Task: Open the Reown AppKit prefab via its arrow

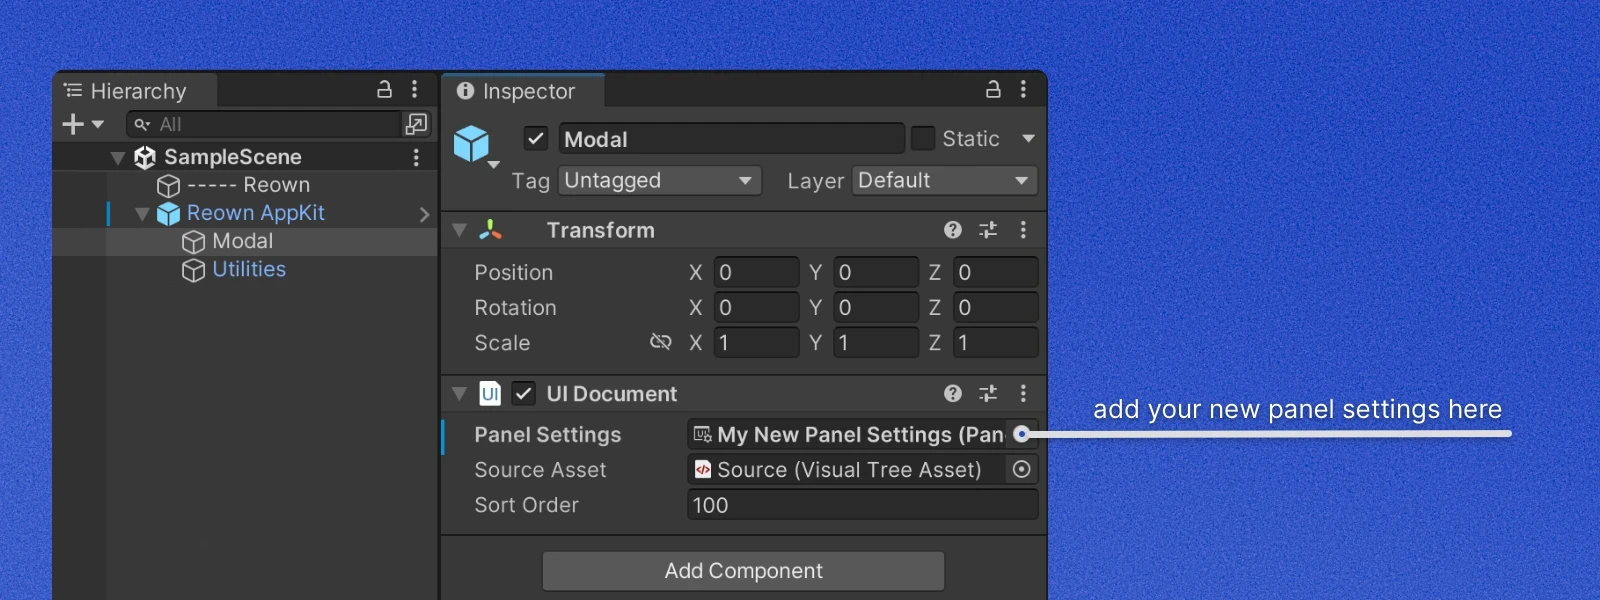Action: [424, 214]
